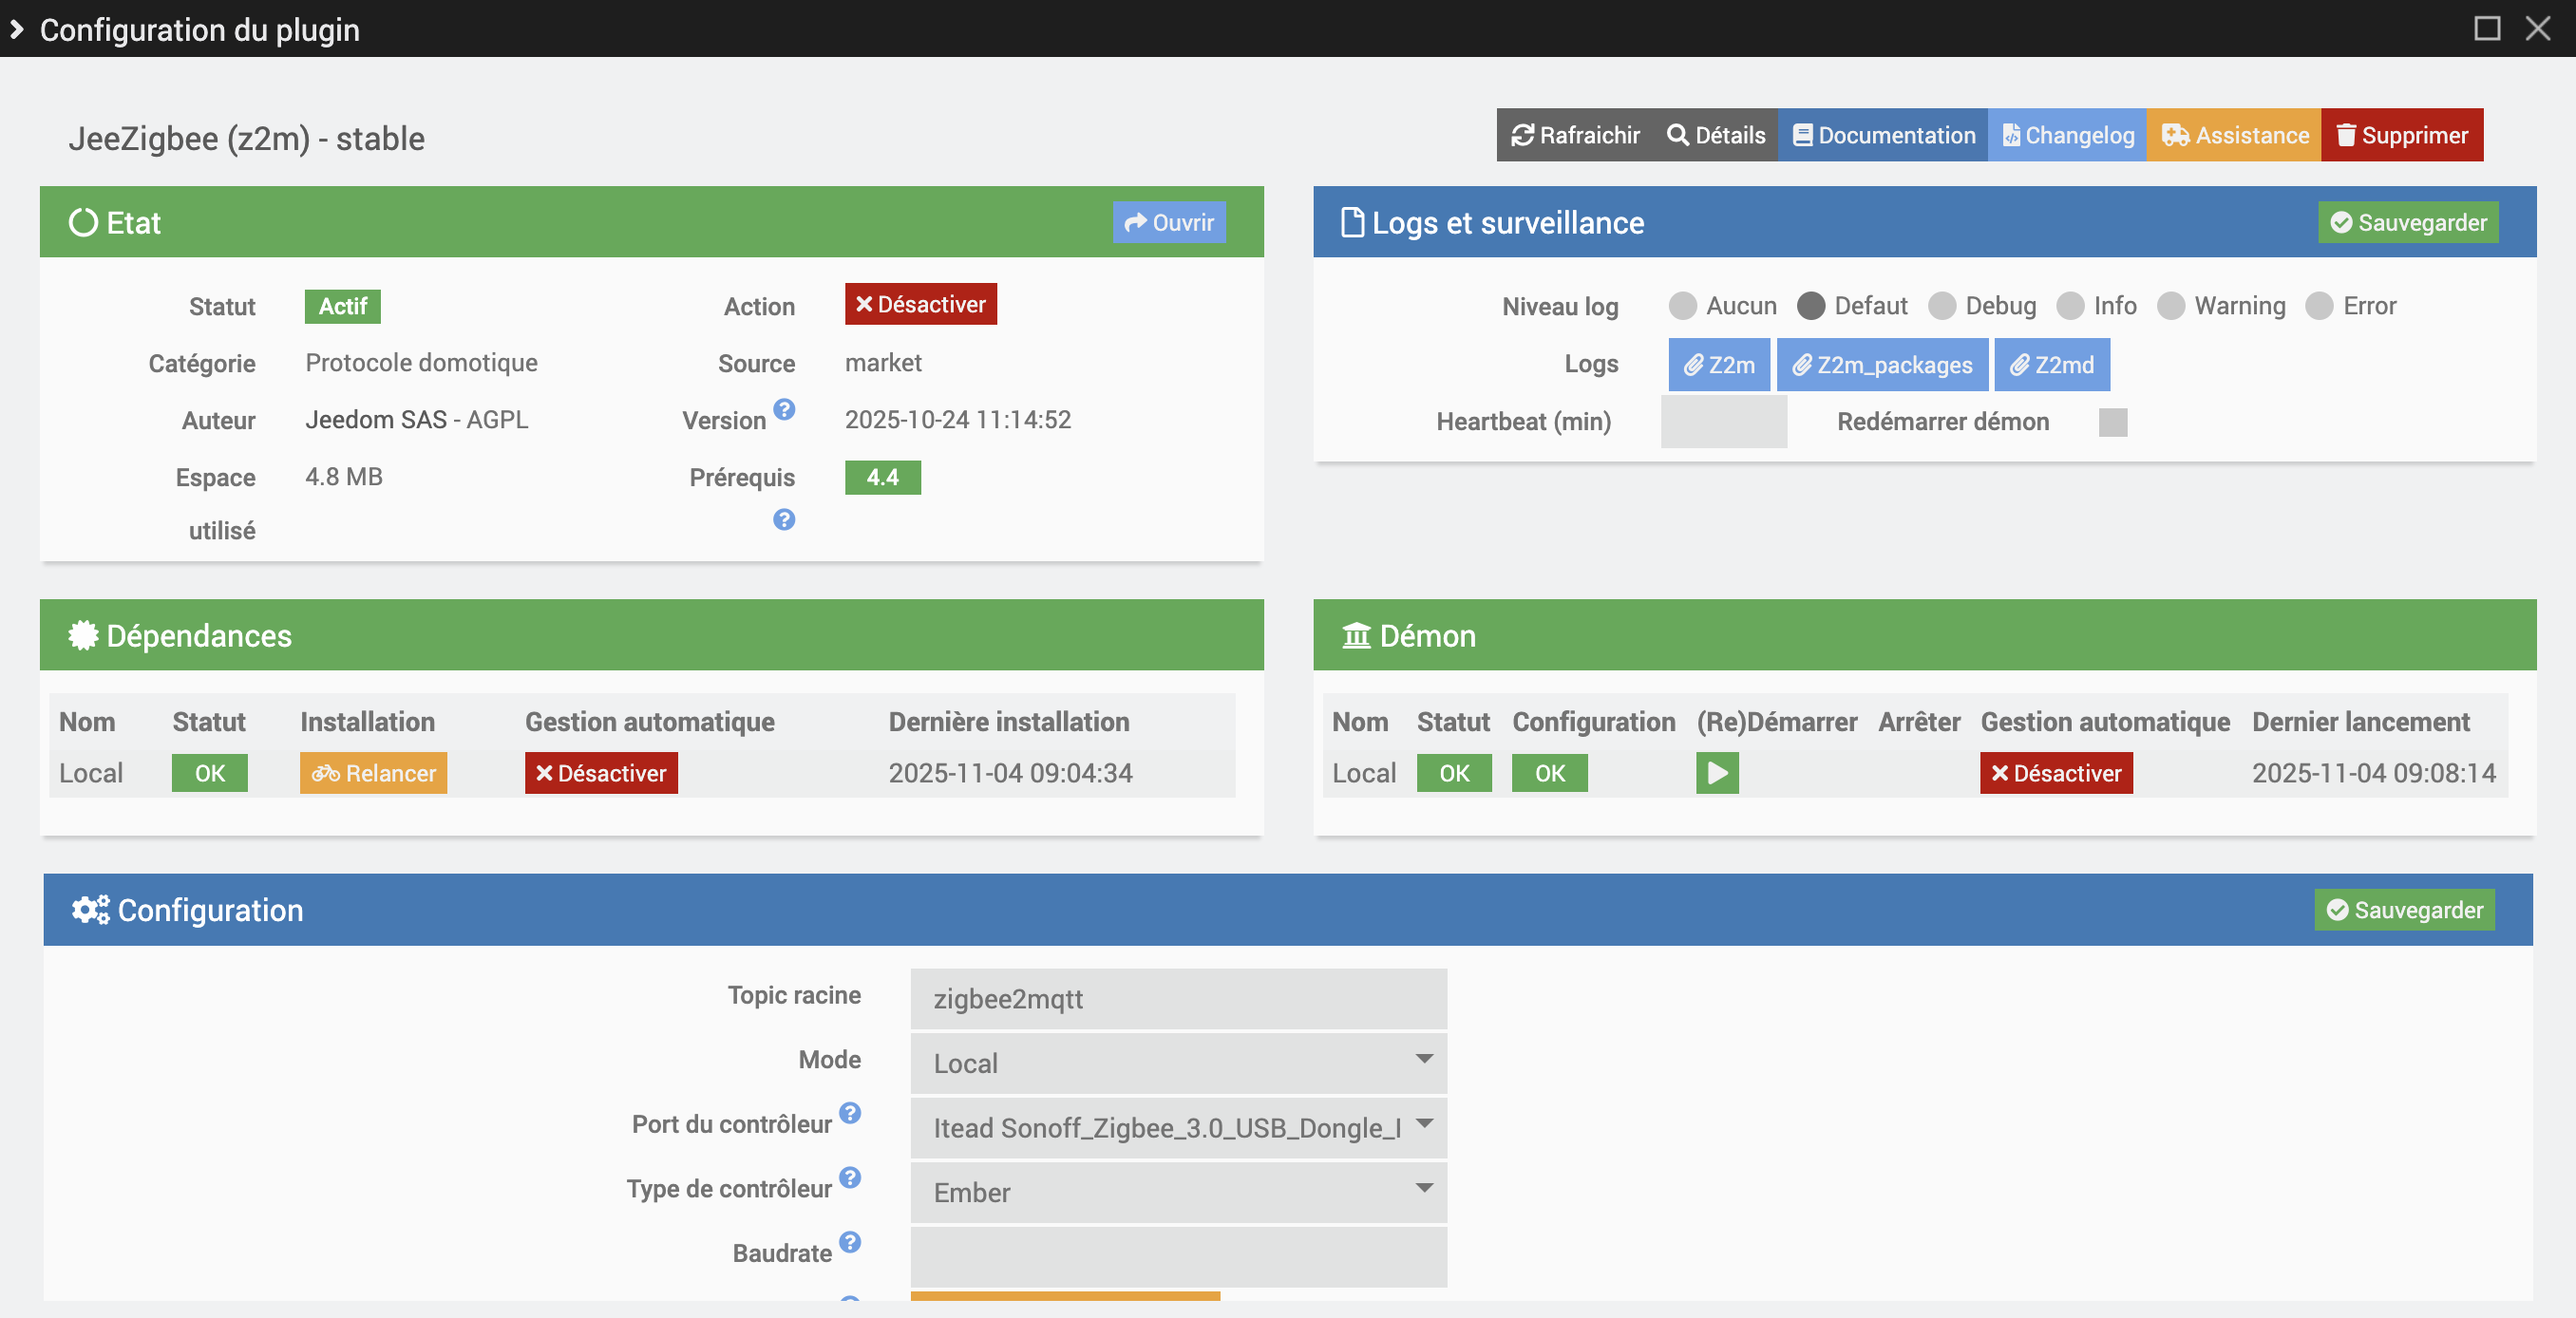The image size is (2576, 1318).
Task: Open Type de contrôleur dropdown showing Ember
Action: (1178, 1192)
